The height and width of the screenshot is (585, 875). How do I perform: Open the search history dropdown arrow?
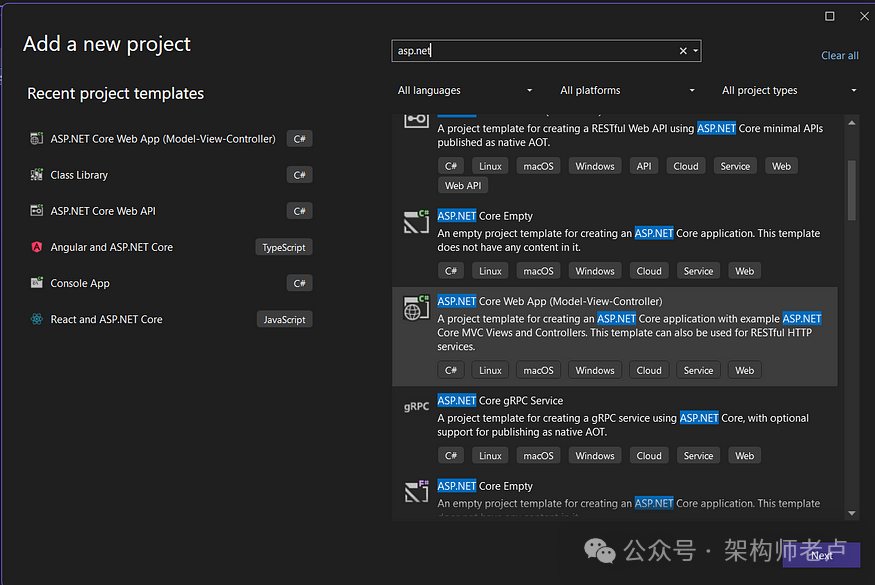(x=695, y=51)
